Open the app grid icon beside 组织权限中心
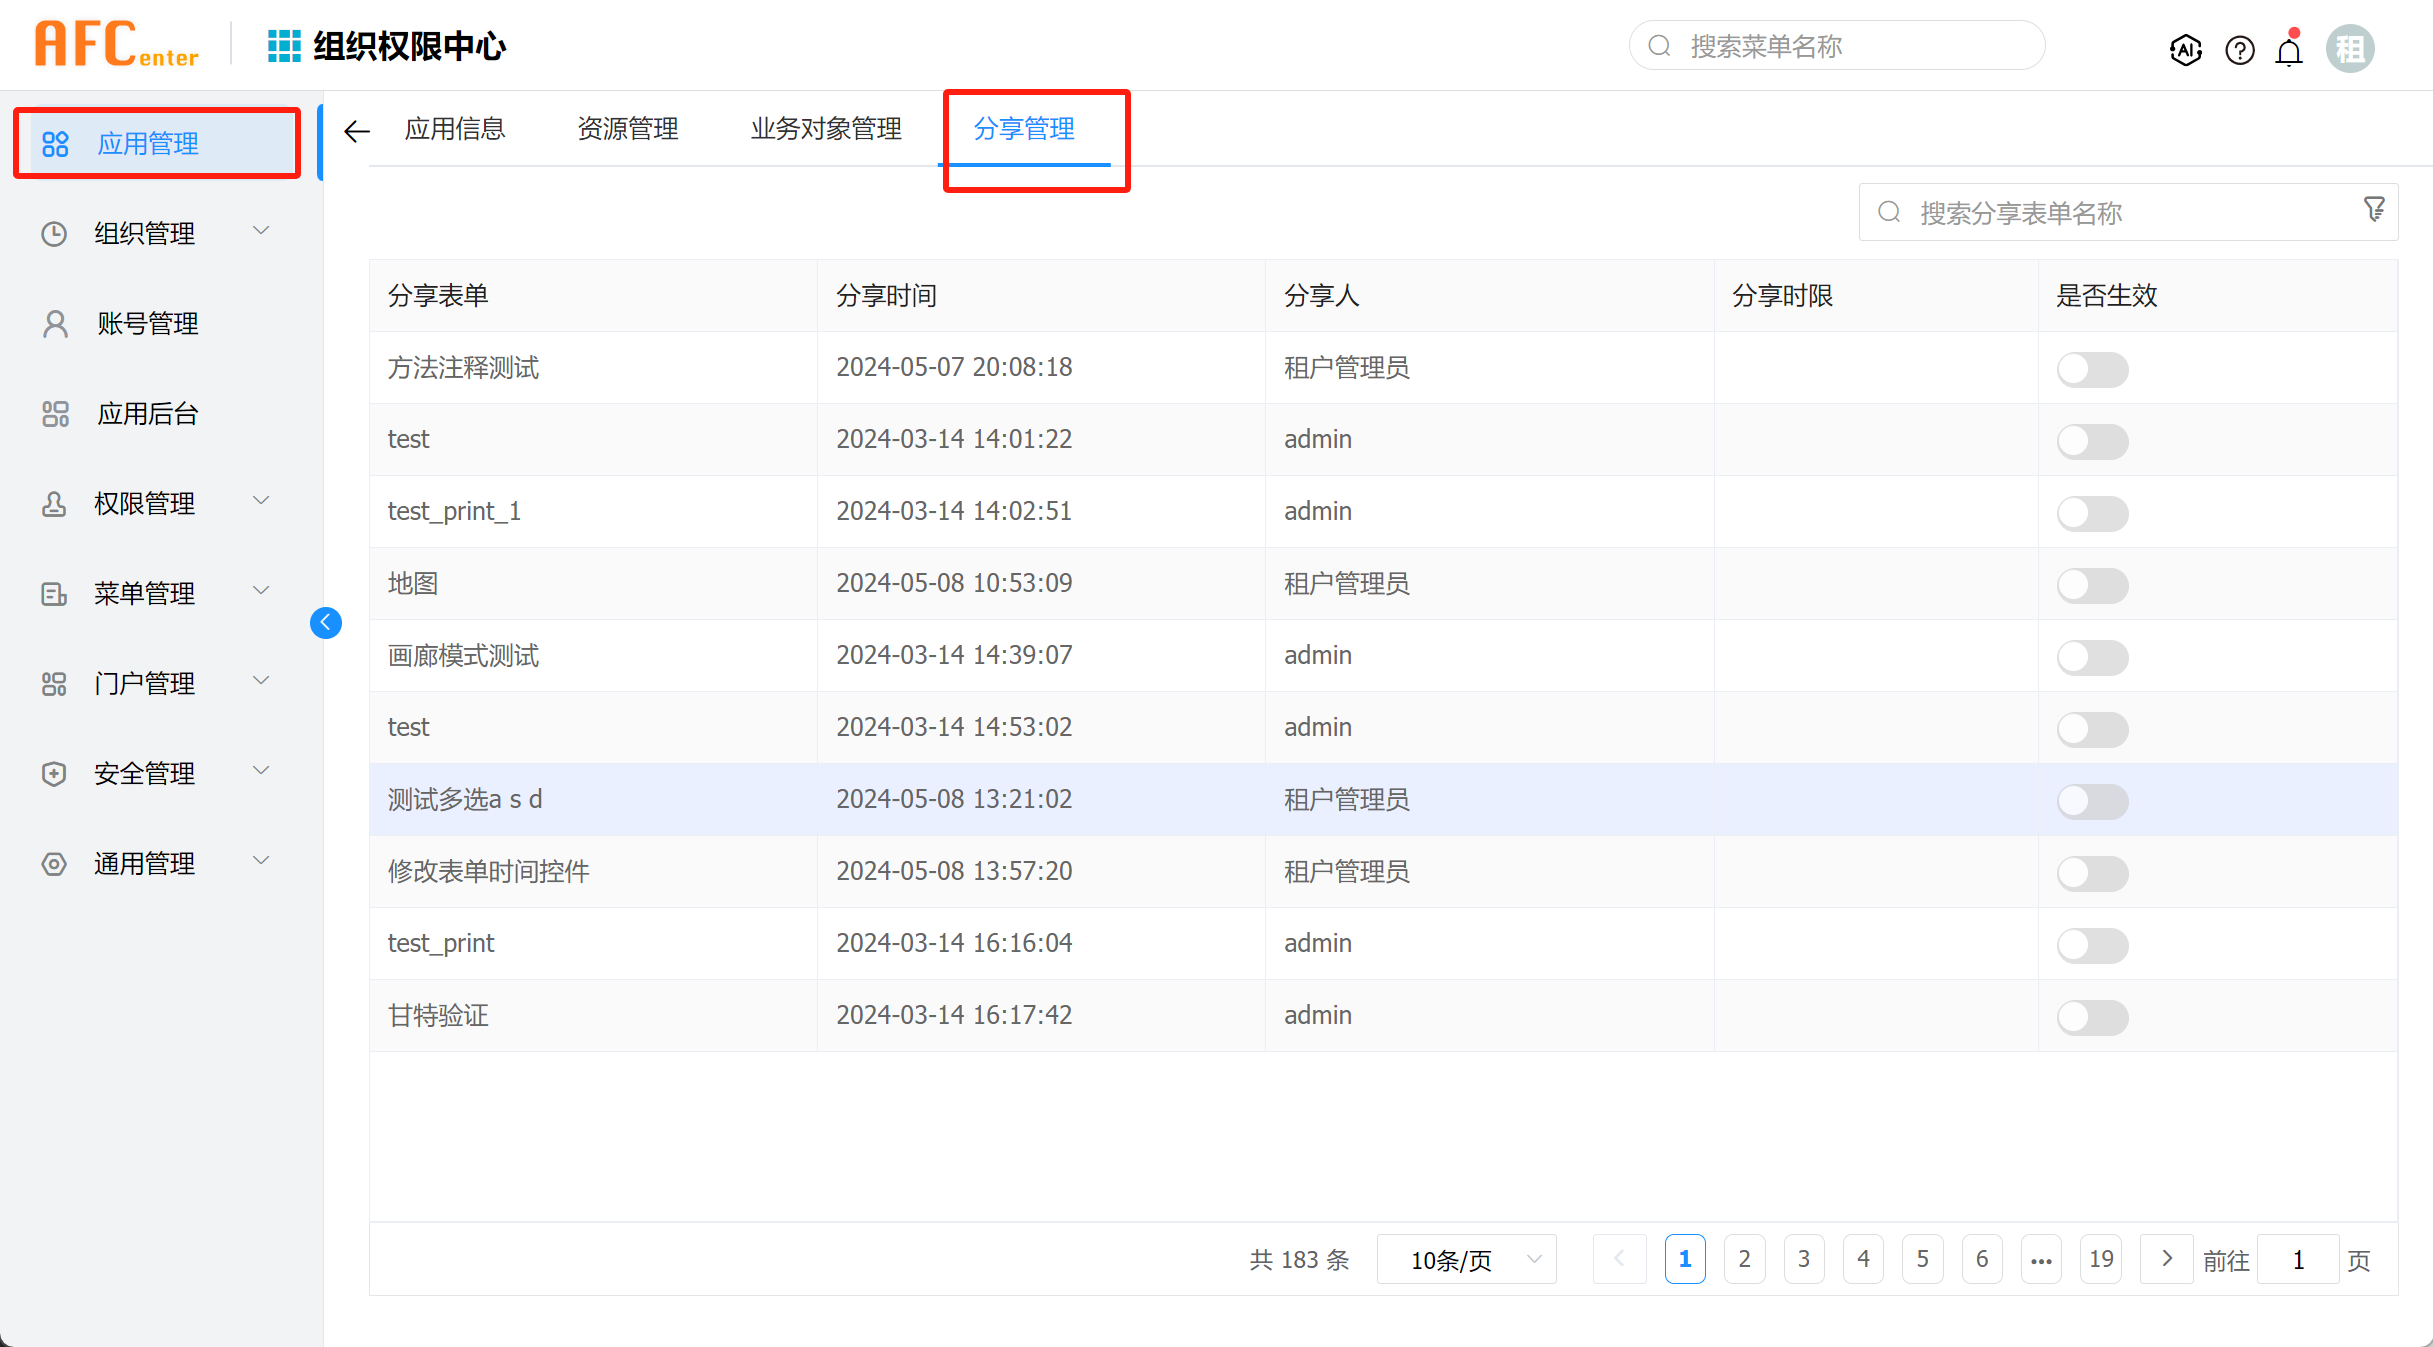 [x=284, y=46]
